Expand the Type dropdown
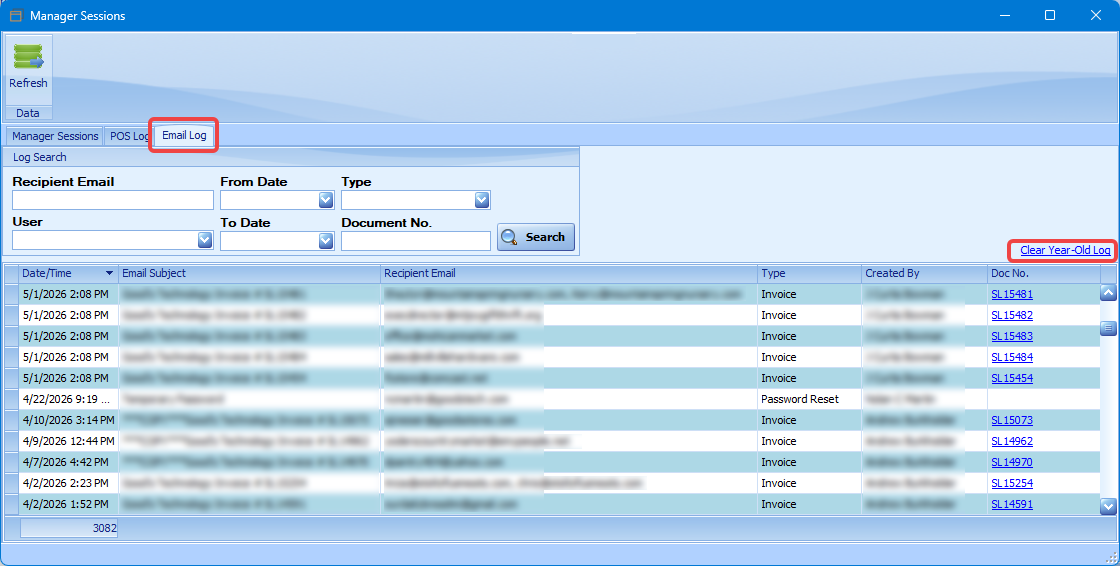 pos(482,200)
